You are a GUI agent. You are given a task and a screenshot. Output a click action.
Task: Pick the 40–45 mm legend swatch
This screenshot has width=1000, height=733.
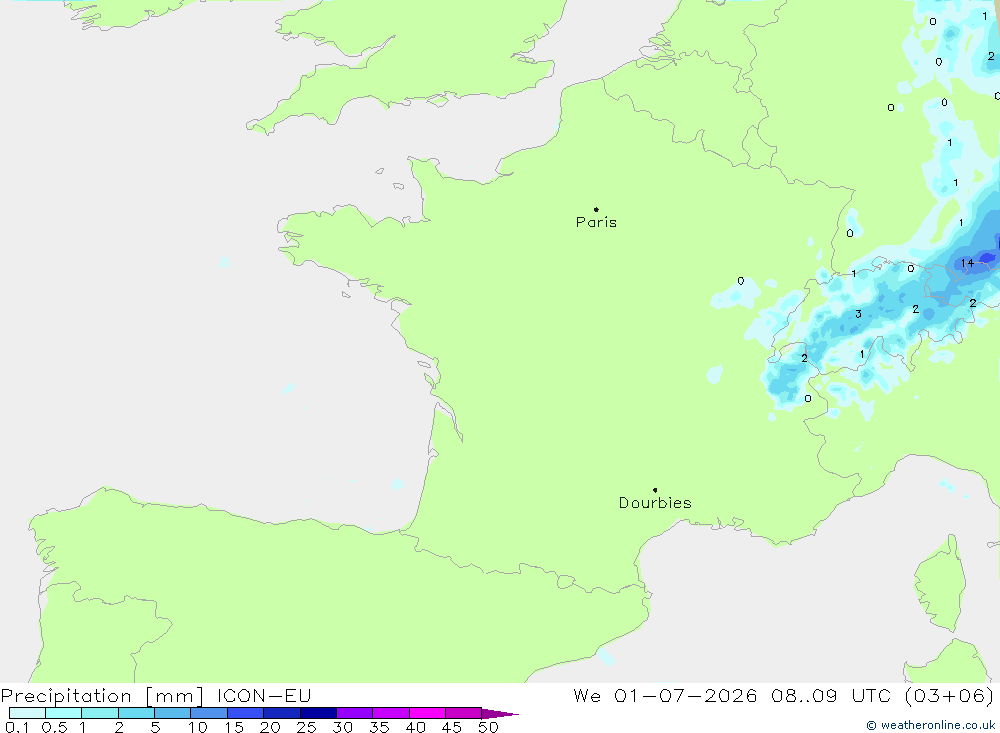427,713
